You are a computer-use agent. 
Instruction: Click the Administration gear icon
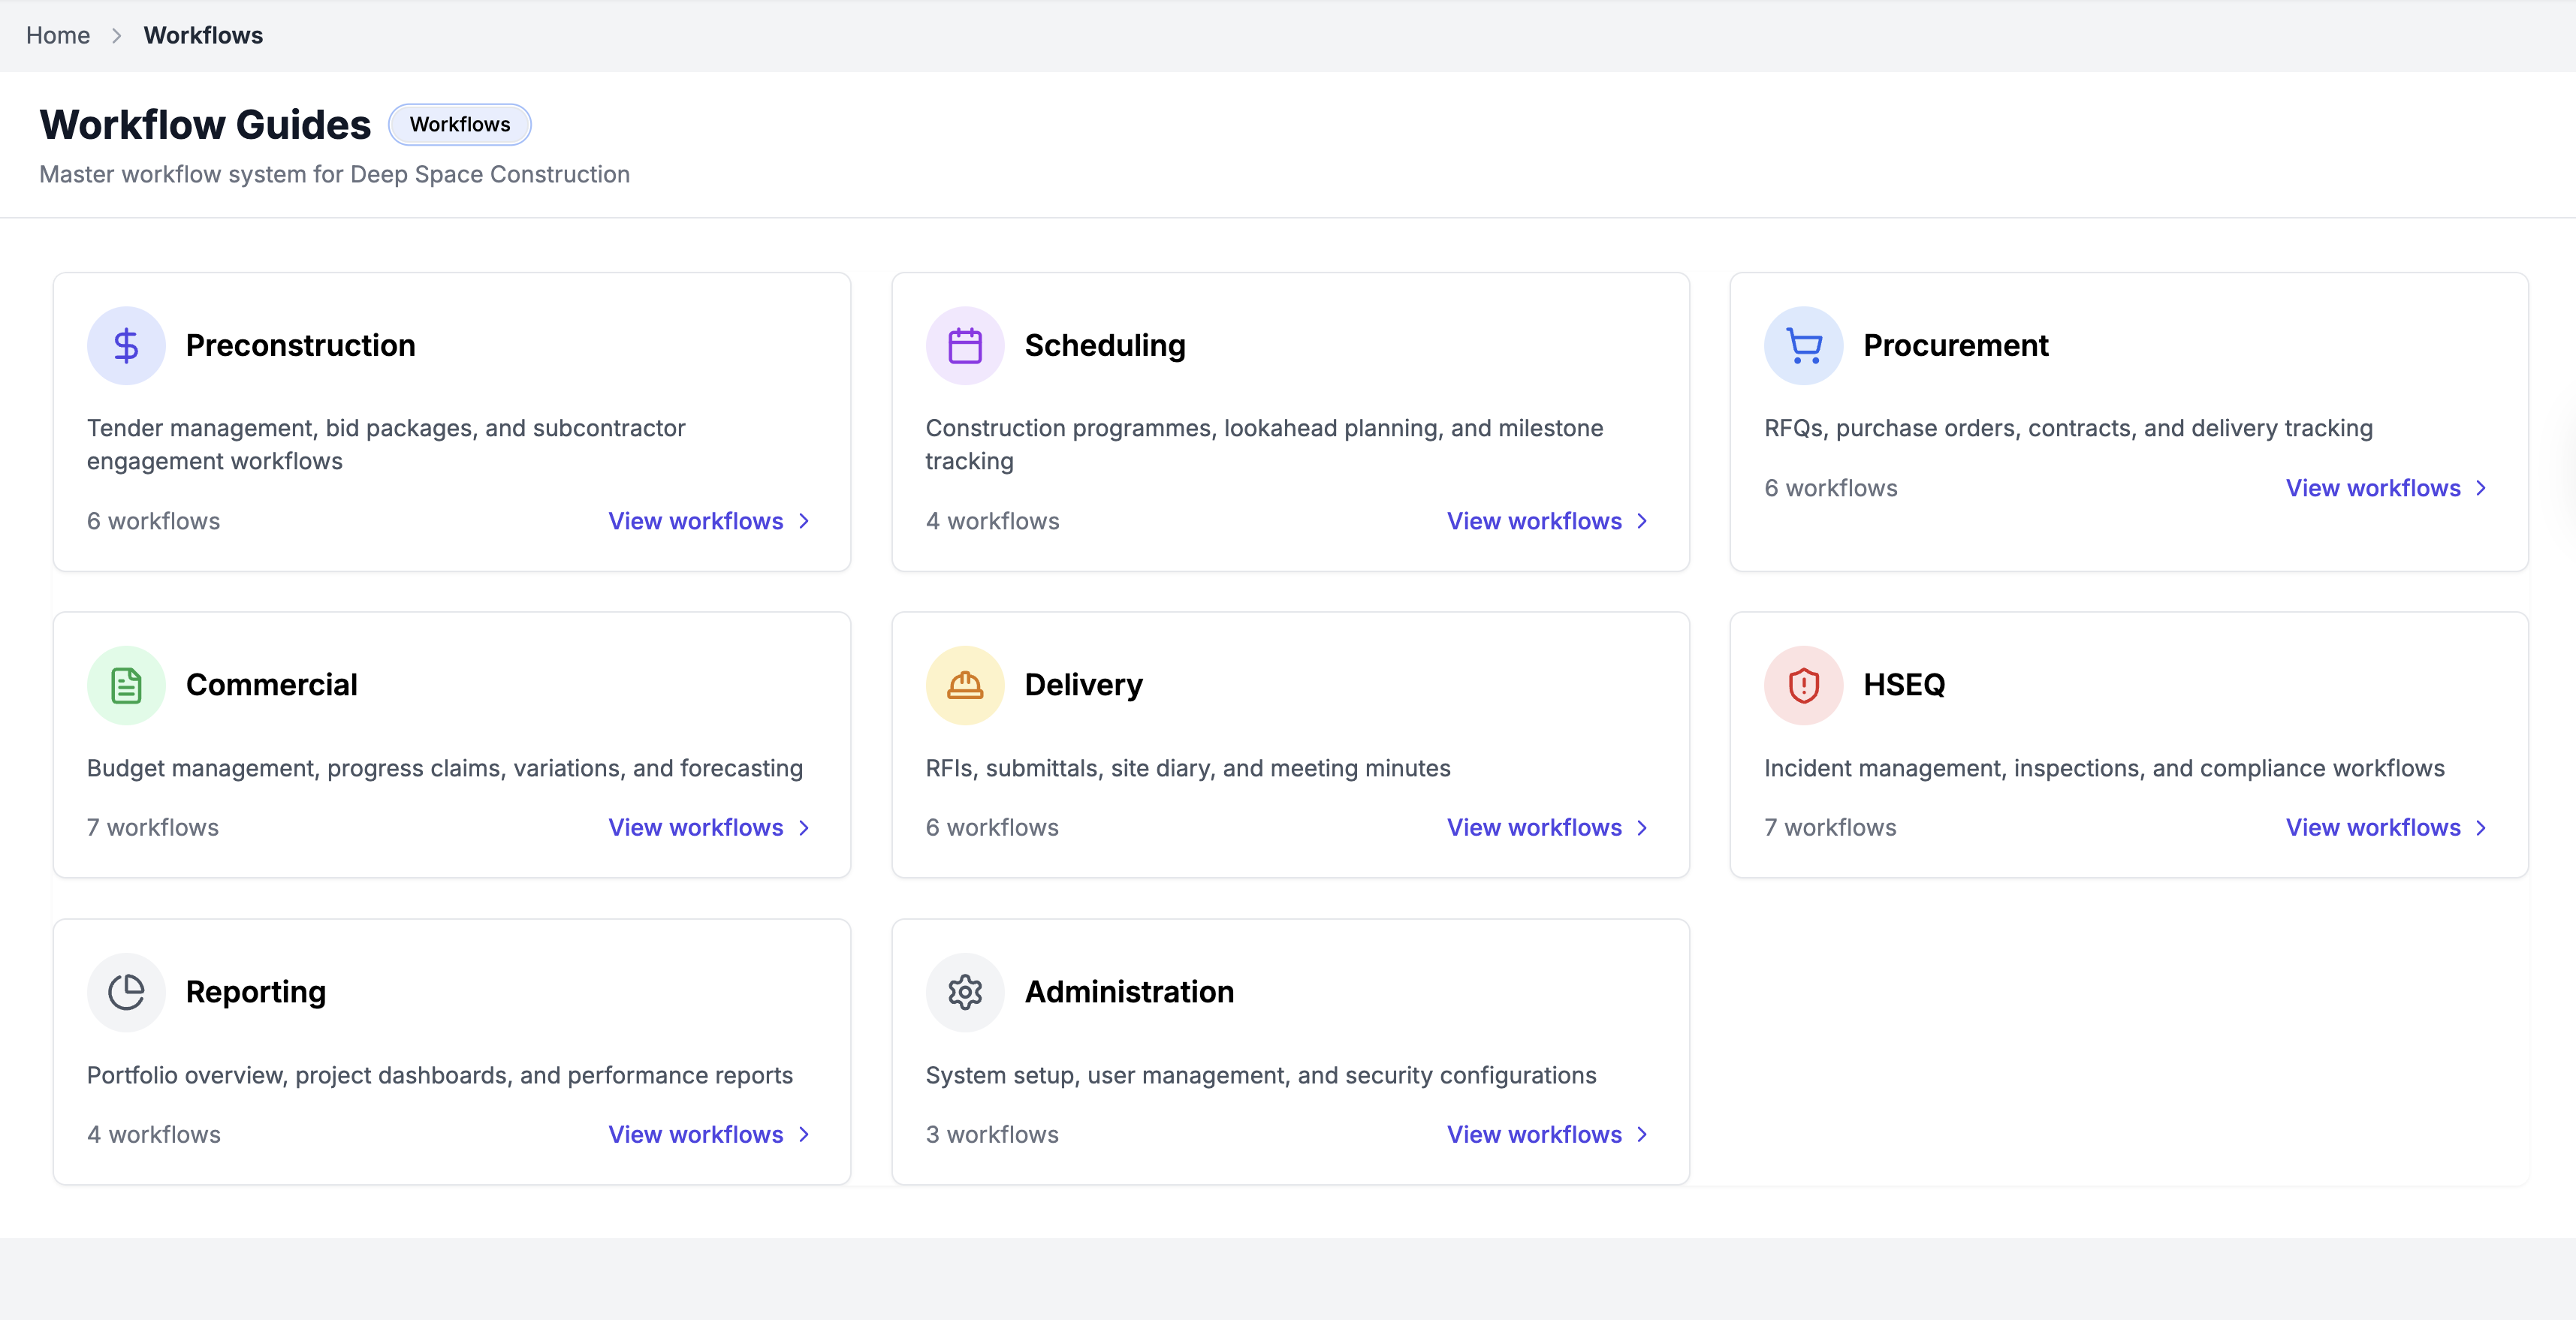click(x=964, y=992)
